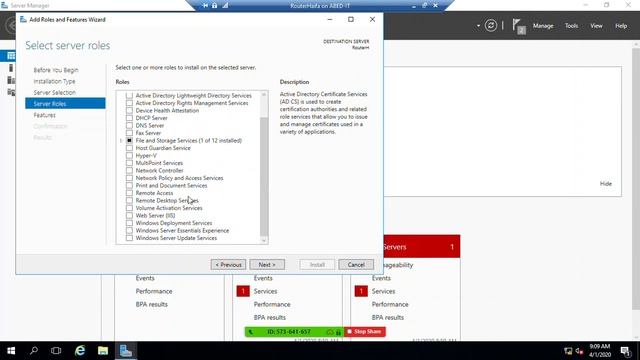Screen dimensions: 640x360
Task: Click the All Servers red tile header
Action: click(422, 247)
